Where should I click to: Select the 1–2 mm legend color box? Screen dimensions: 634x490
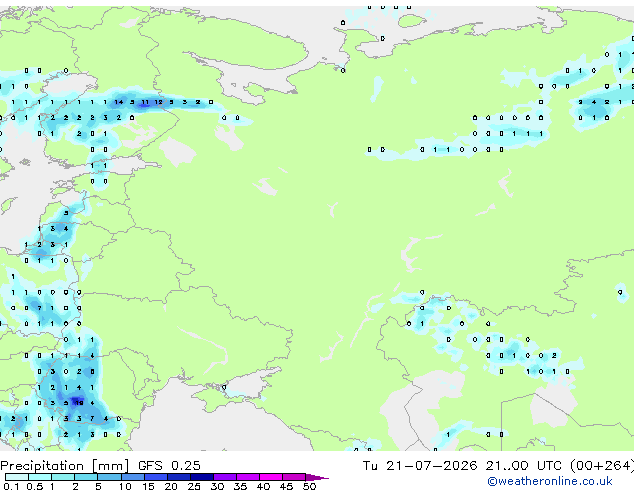[x=63, y=477]
